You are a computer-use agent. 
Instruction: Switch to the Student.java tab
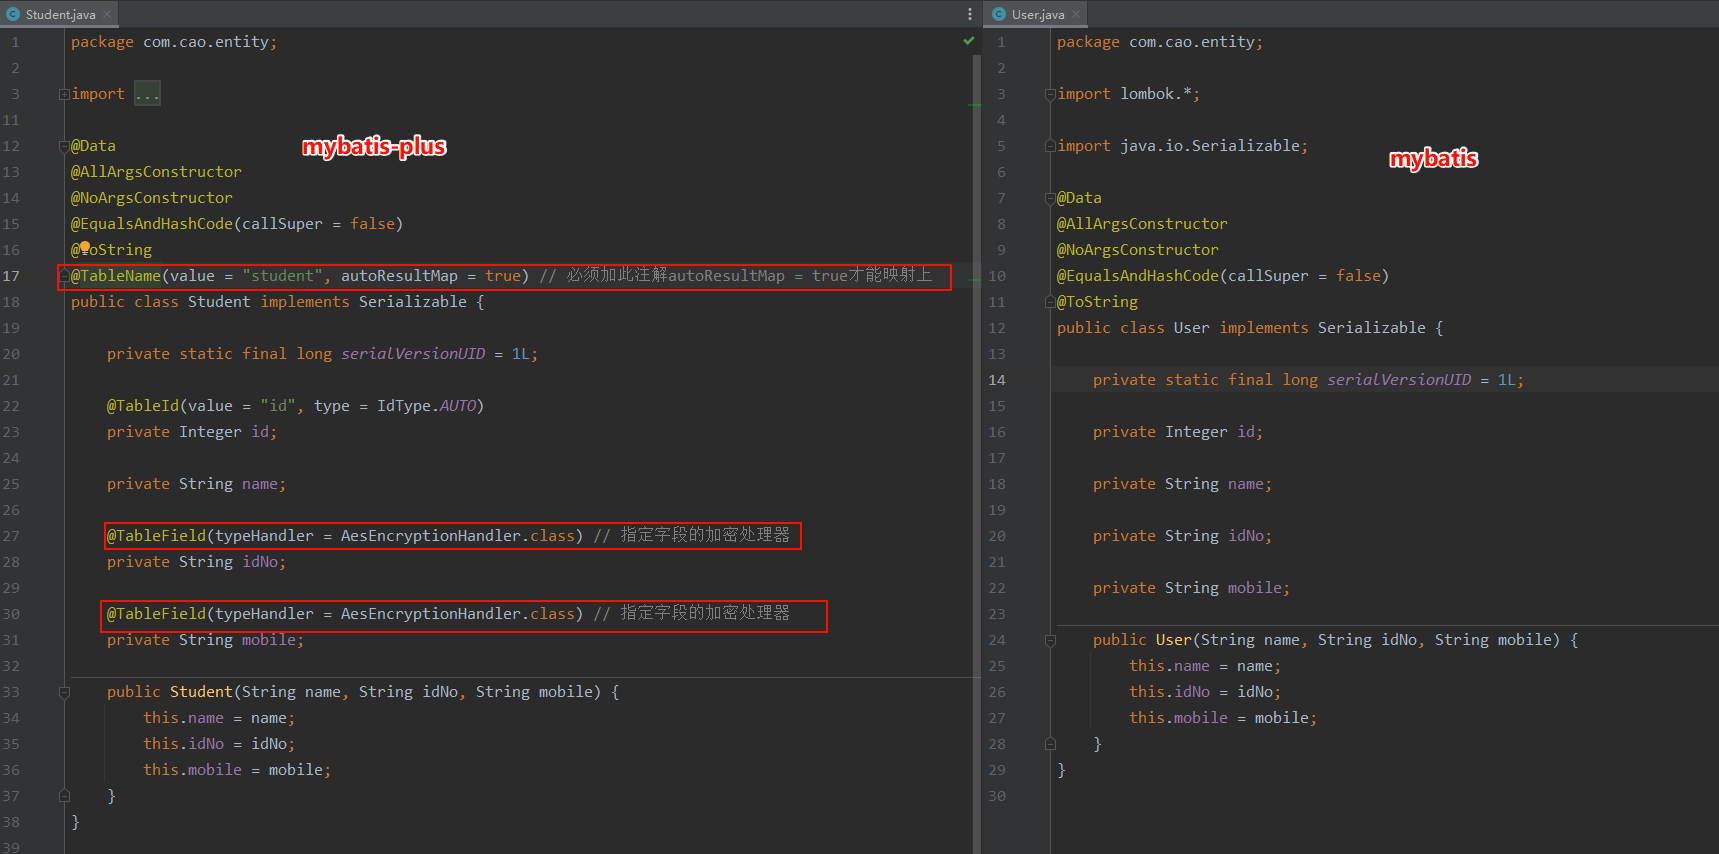pyautogui.click(x=58, y=14)
